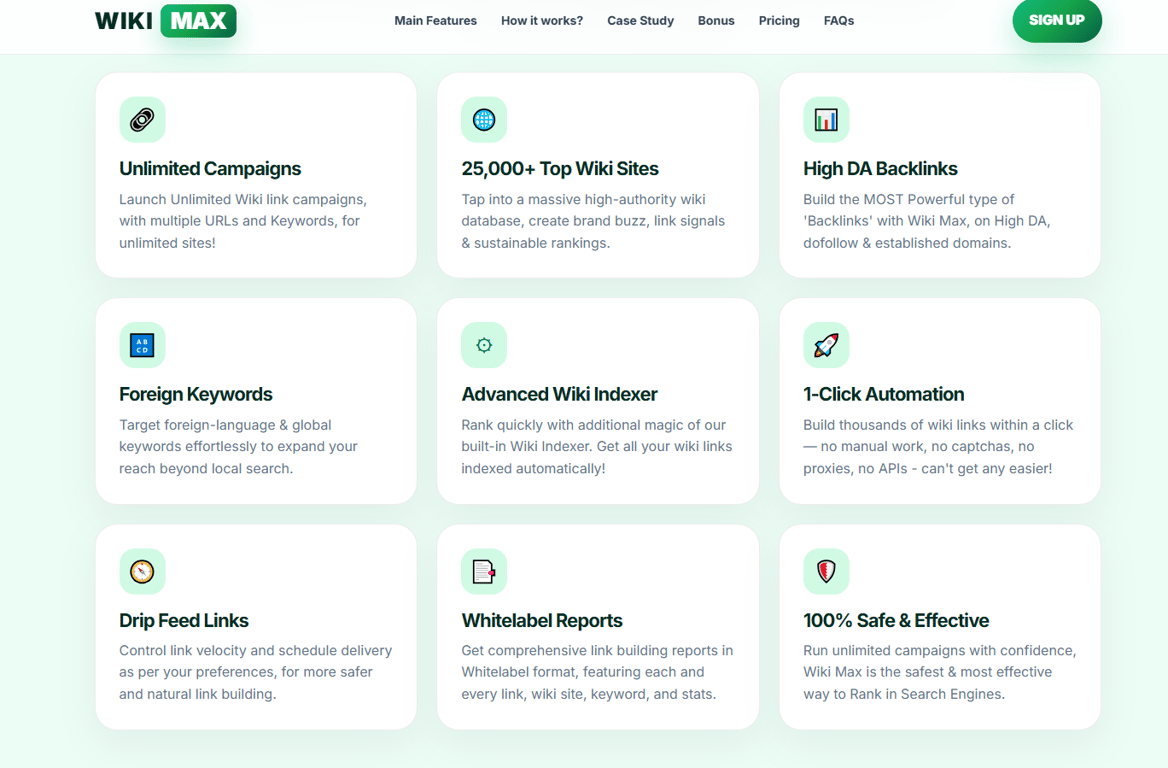The image size is (1168, 768).
Task: Select Bonus in the navigation bar
Action: pyautogui.click(x=716, y=21)
